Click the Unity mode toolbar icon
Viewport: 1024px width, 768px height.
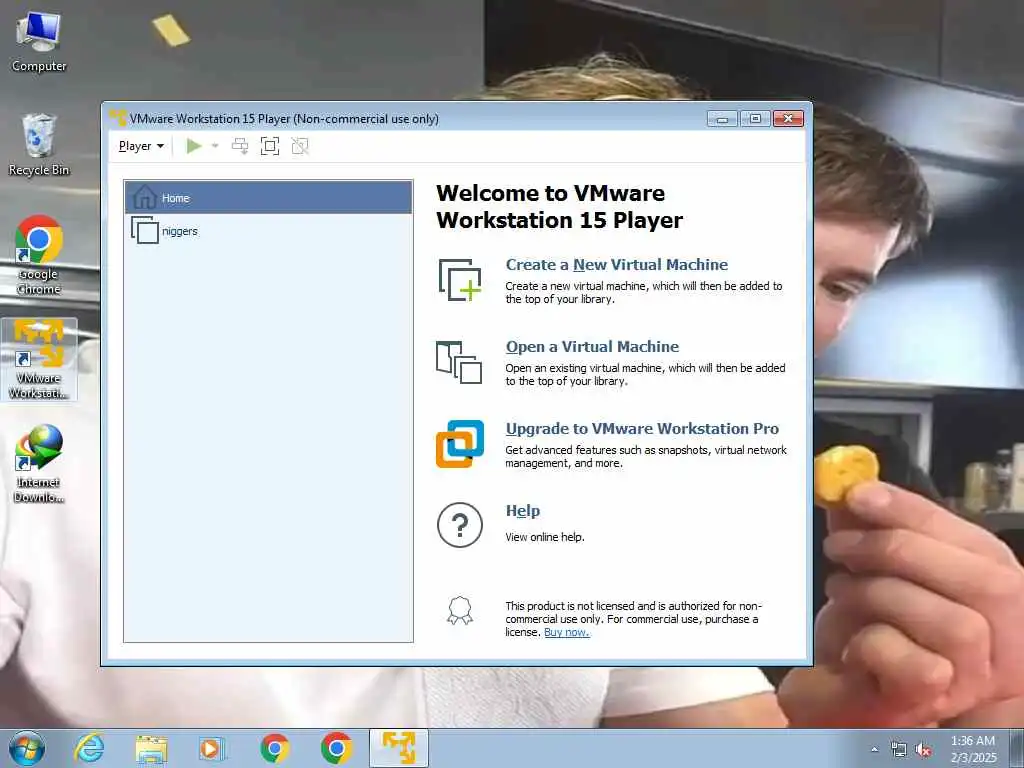click(x=300, y=146)
